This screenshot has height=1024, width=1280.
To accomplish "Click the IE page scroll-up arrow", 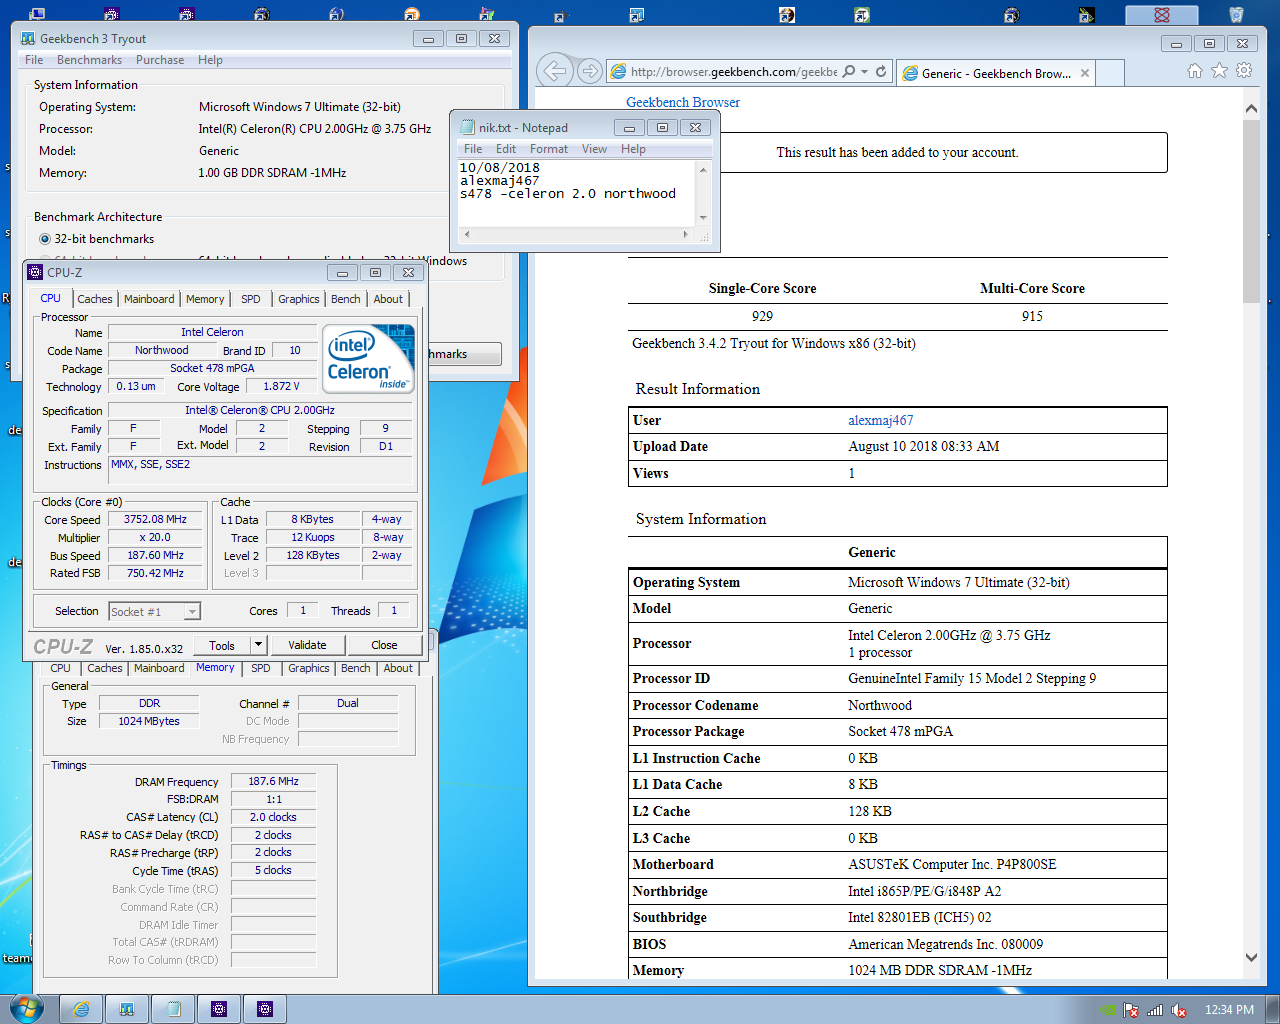I will (x=1251, y=108).
